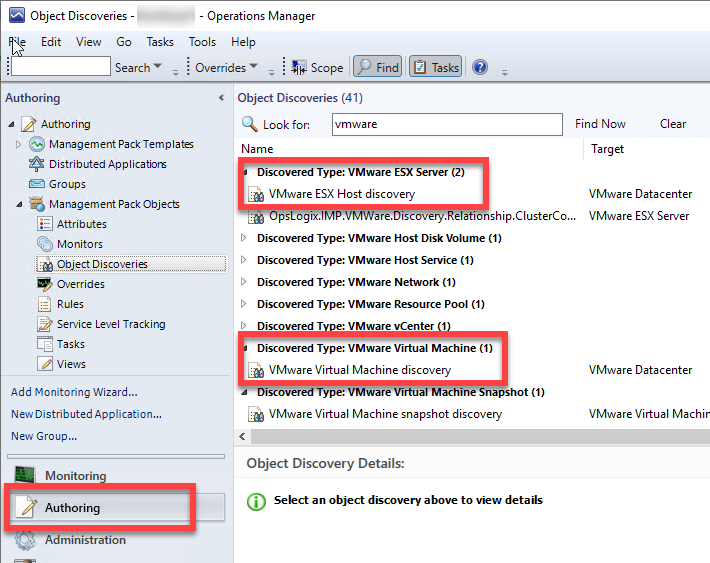Open the Go menu

124,42
